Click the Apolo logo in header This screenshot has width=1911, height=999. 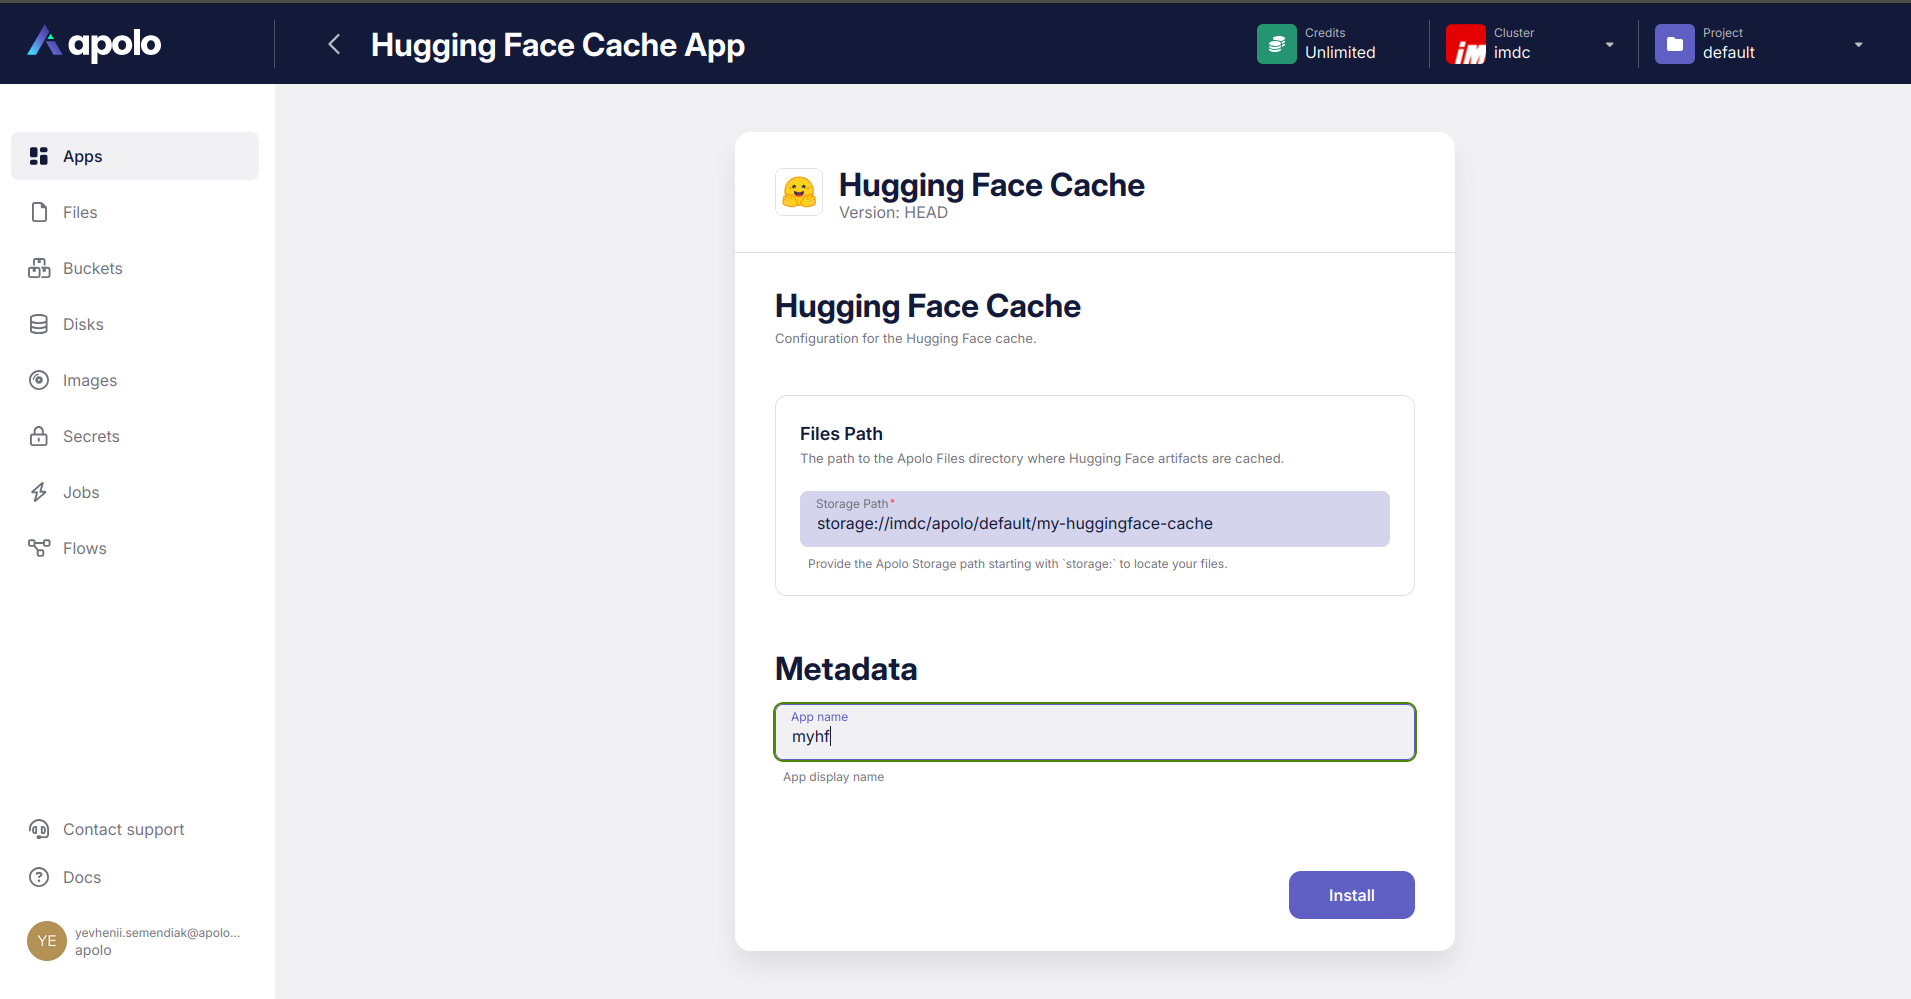click(x=94, y=43)
